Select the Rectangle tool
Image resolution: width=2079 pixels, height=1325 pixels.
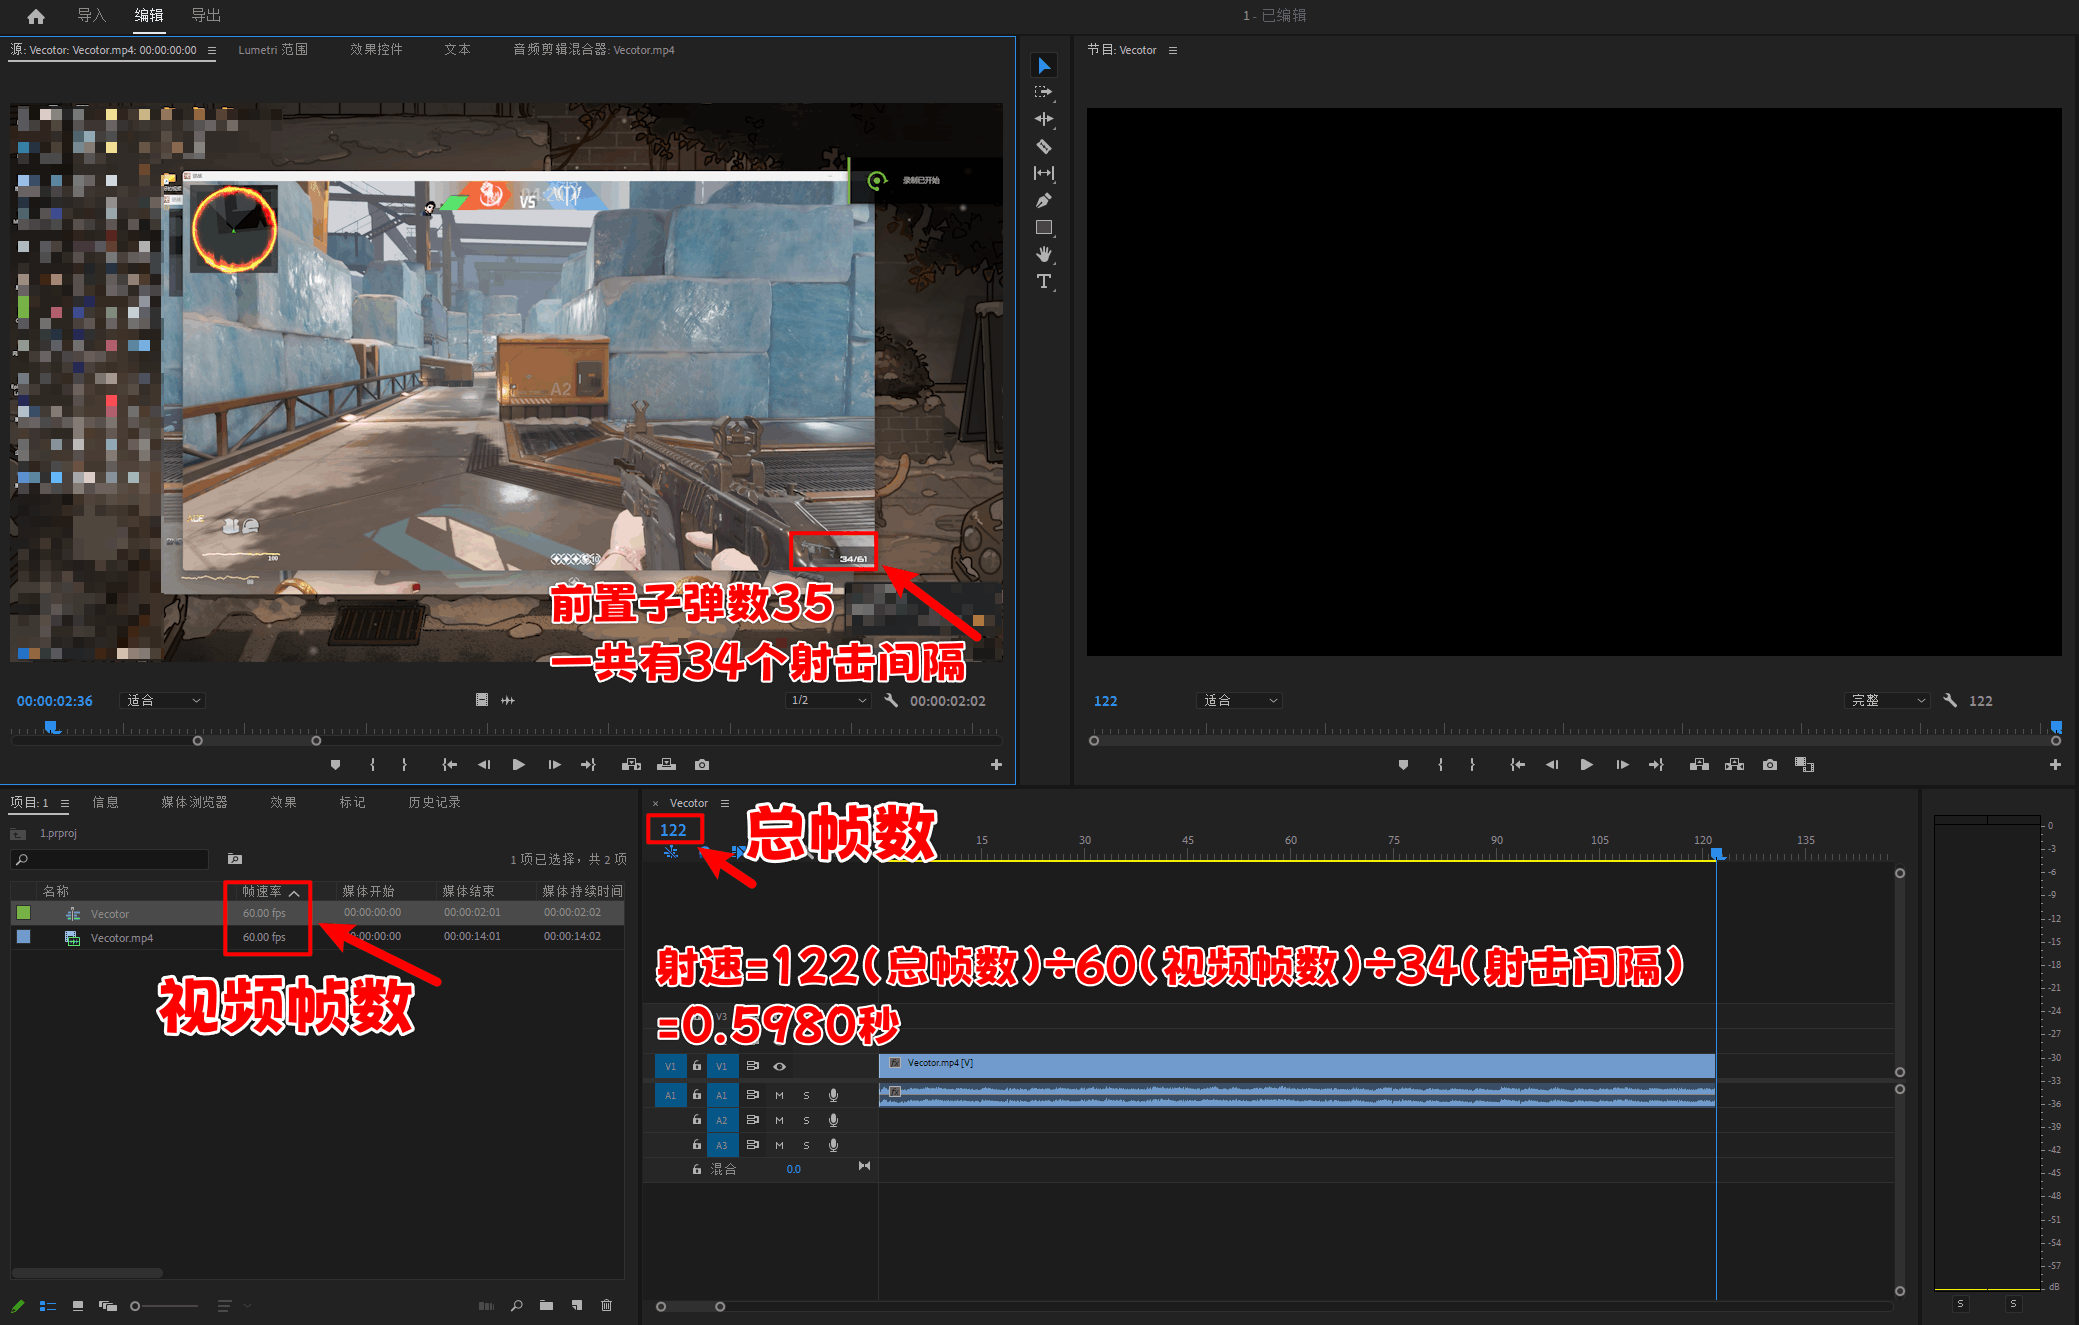(x=1044, y=227)
